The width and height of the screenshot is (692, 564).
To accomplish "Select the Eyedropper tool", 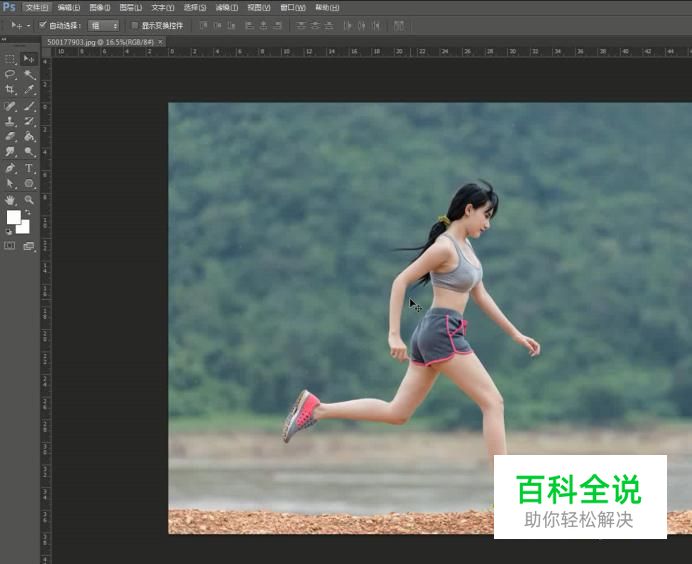I will [x=29, y=90].
